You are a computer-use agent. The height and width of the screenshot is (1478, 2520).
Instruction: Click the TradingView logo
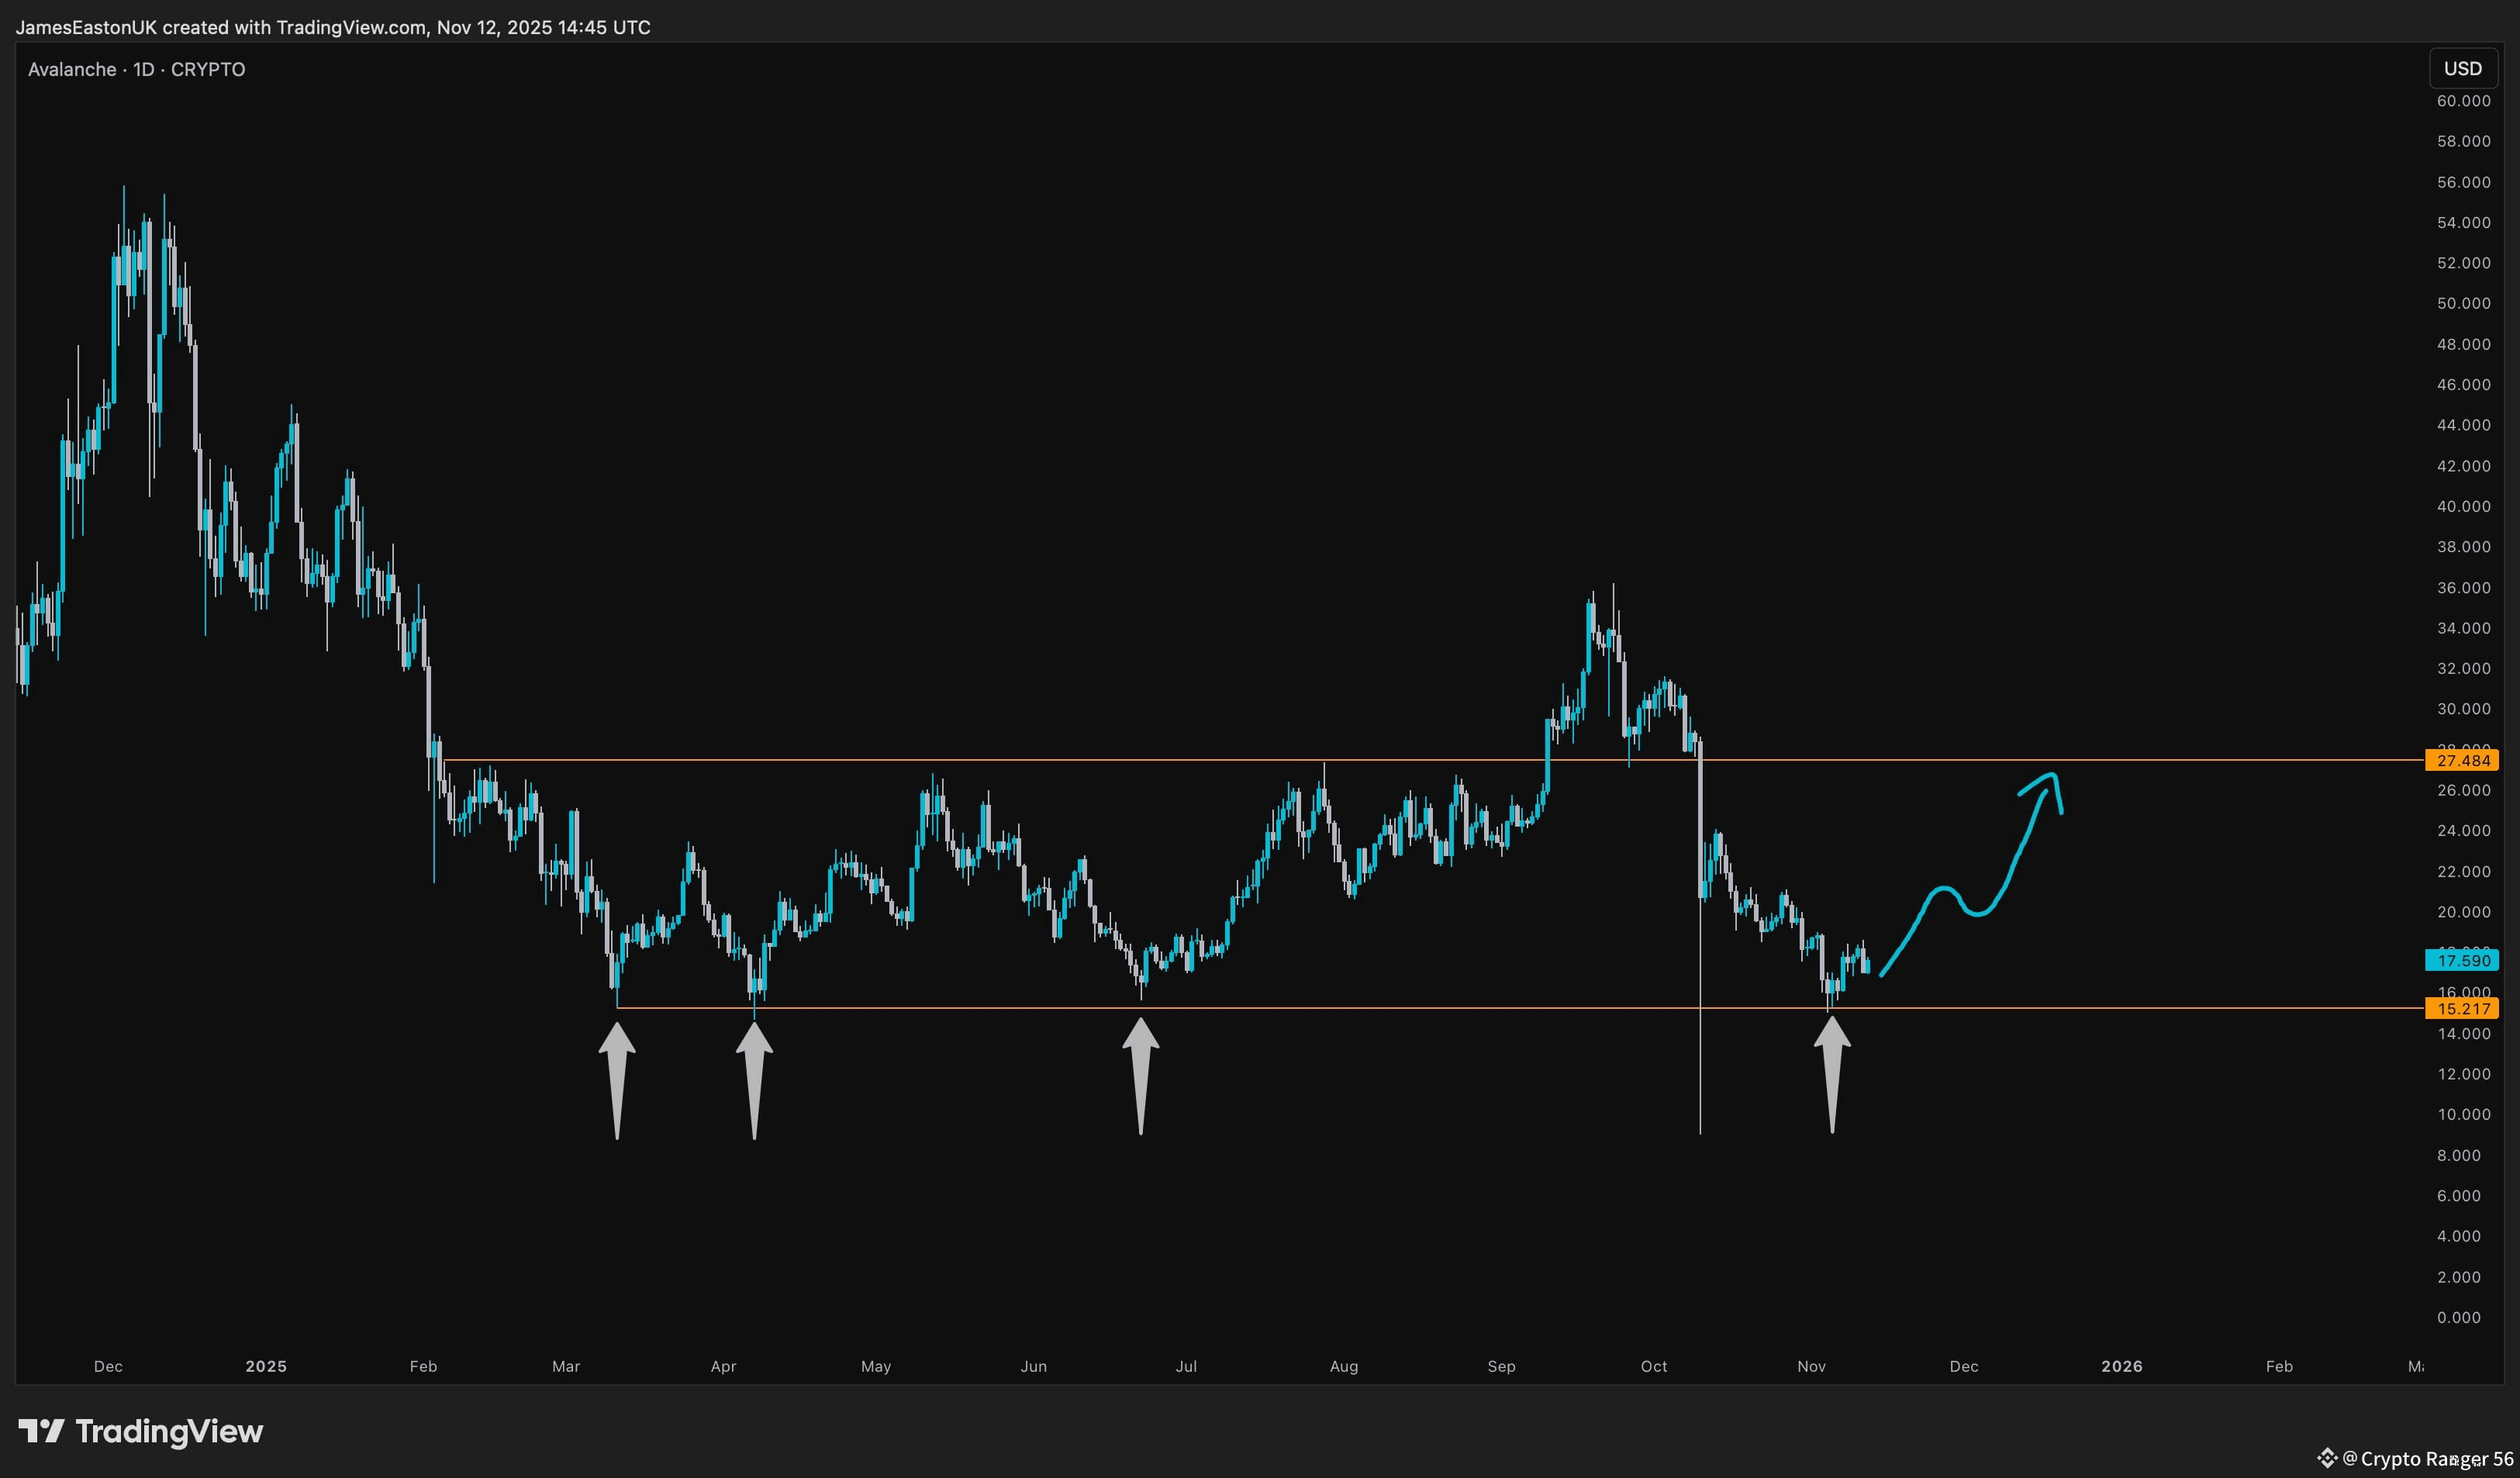[x=141, y=1431]
